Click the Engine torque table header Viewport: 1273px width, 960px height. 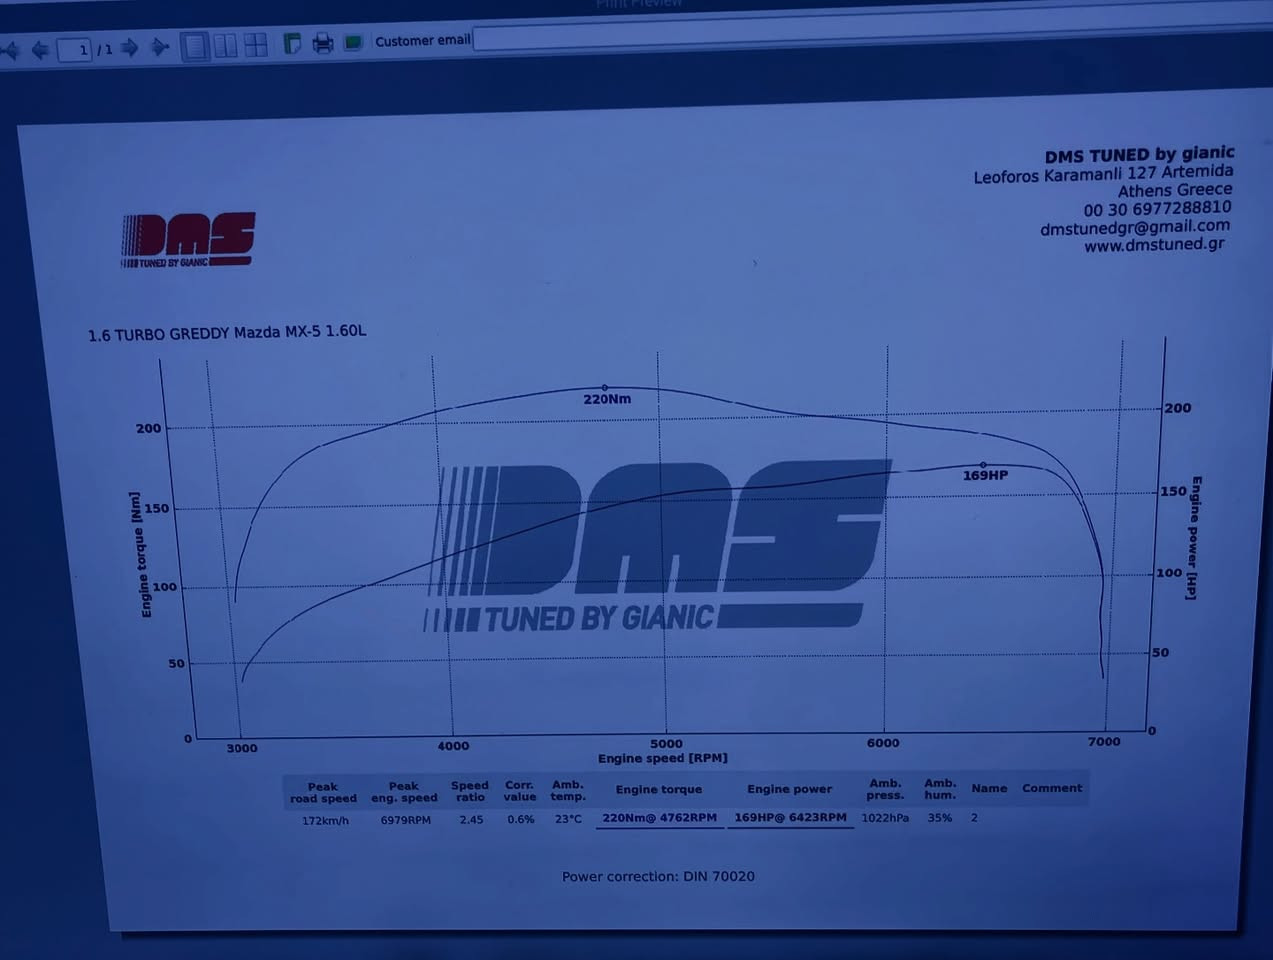658,790
